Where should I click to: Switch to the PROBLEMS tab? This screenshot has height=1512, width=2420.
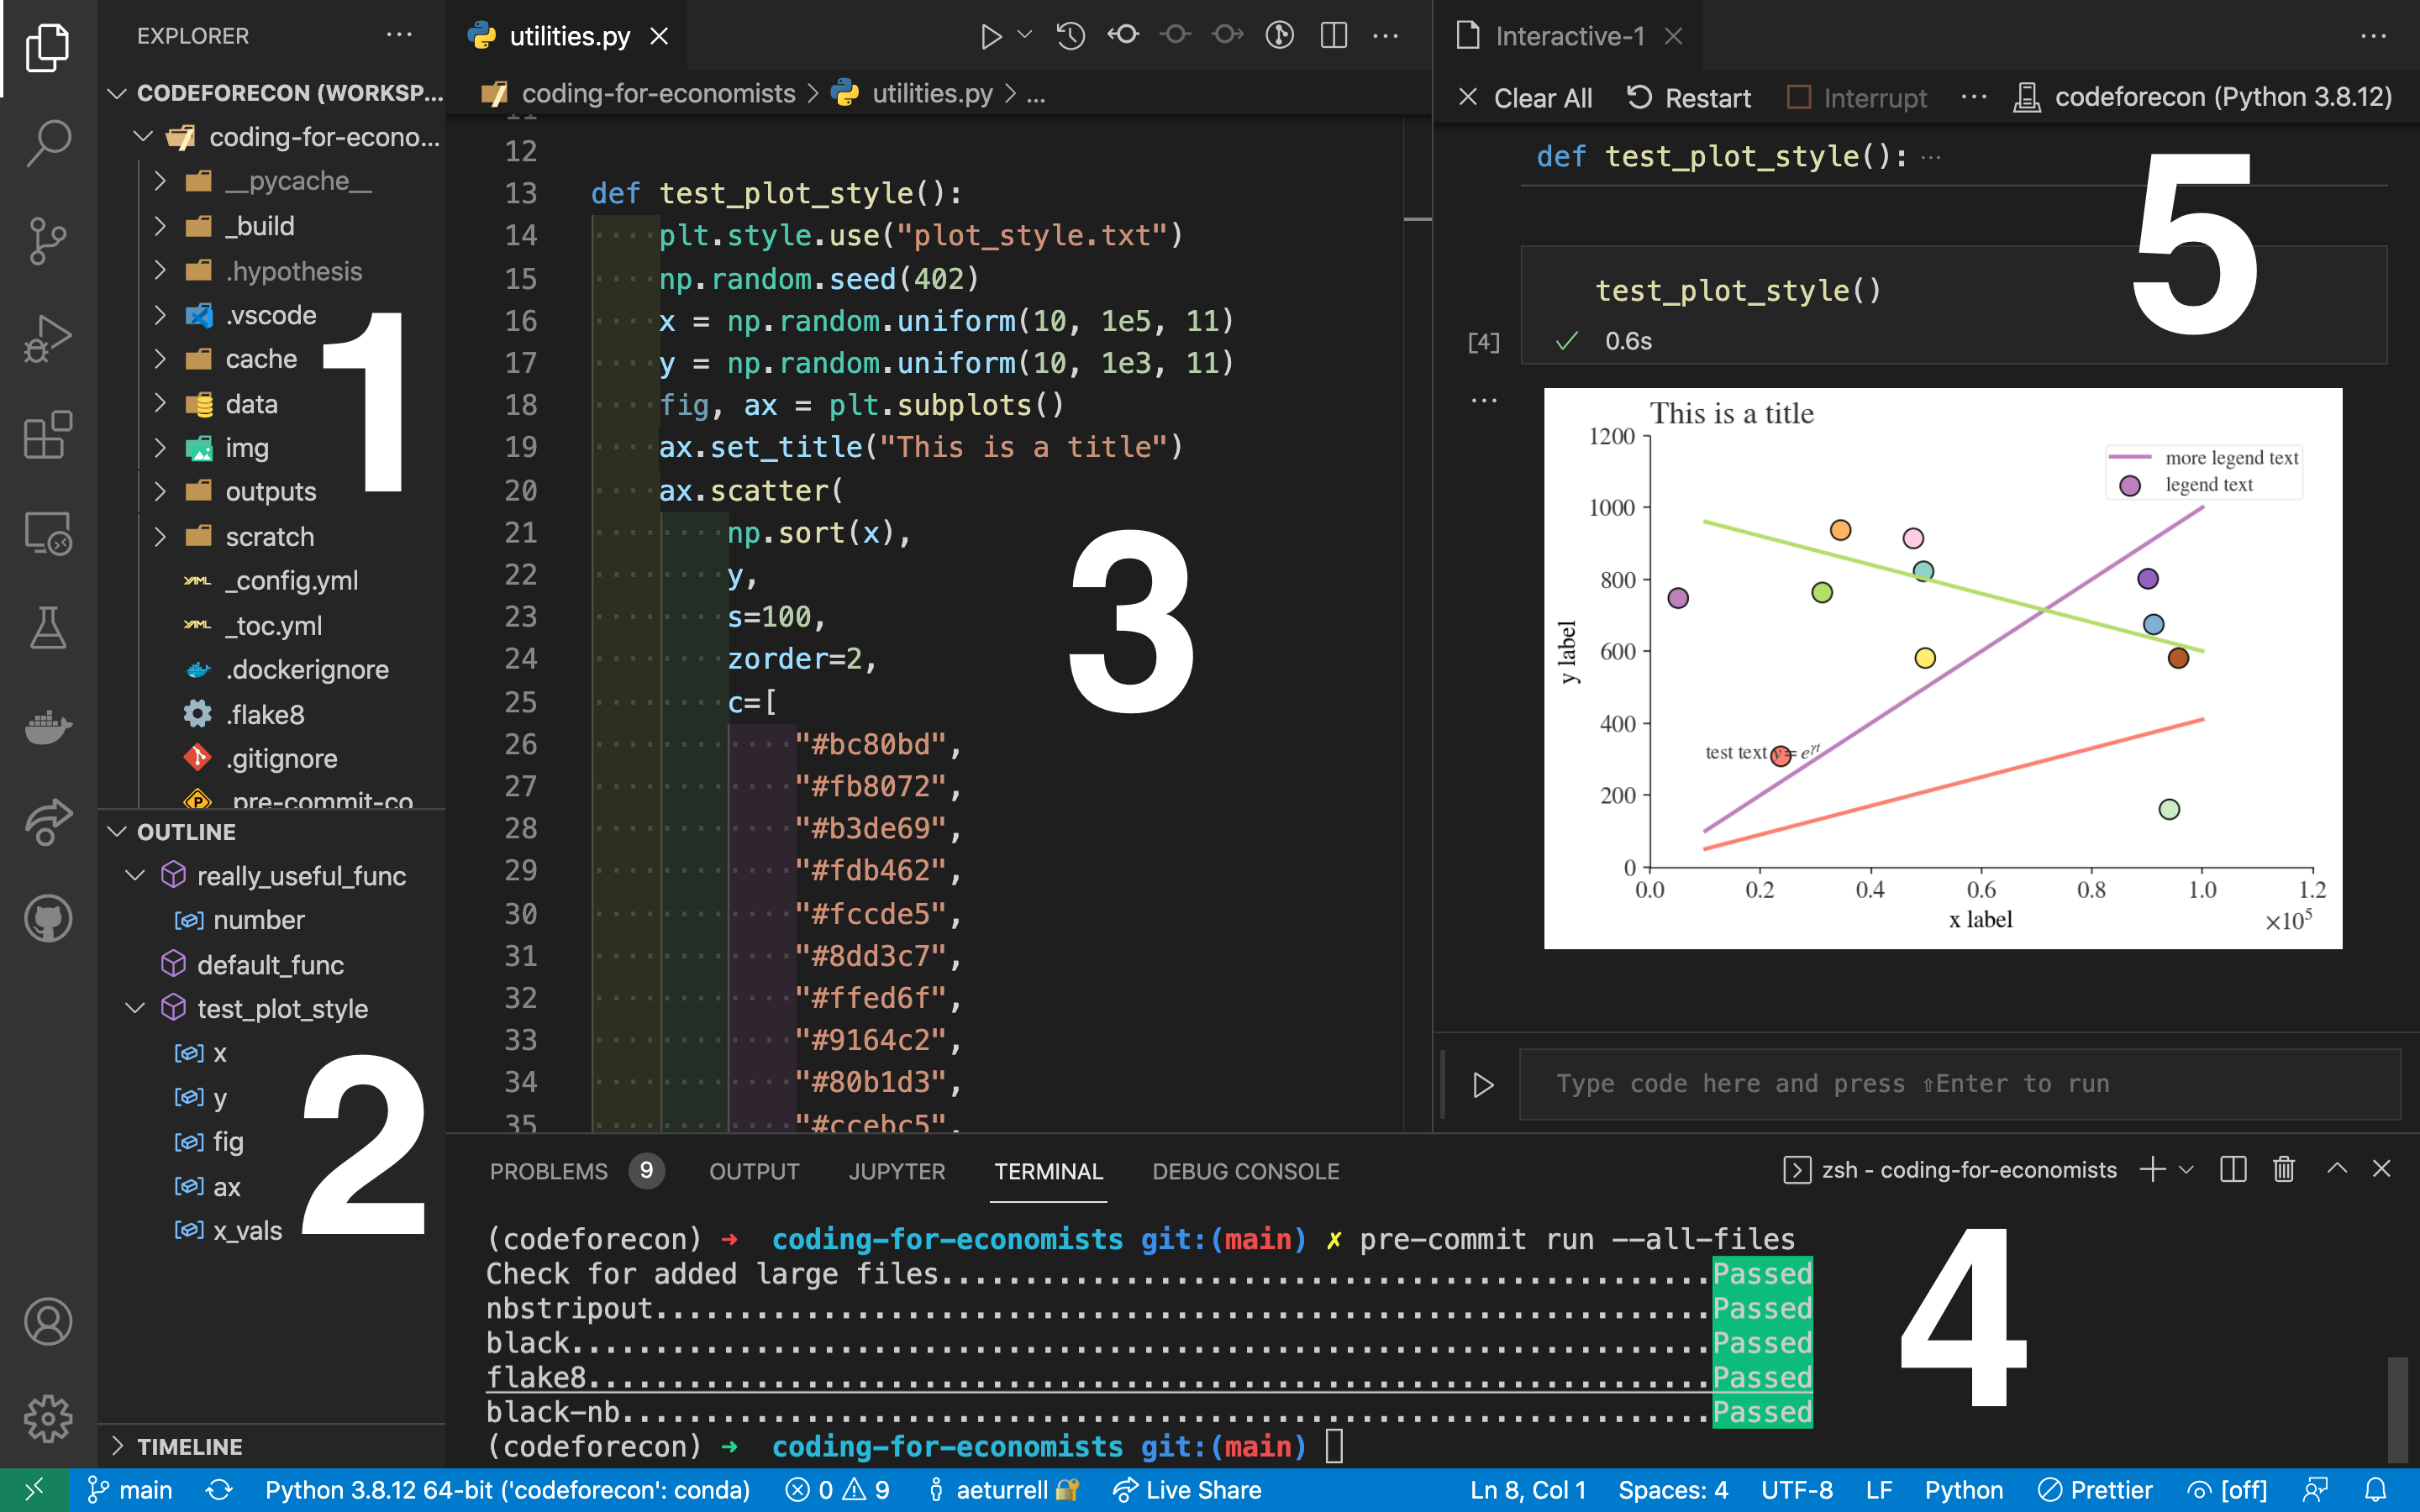click(548, 1171)
